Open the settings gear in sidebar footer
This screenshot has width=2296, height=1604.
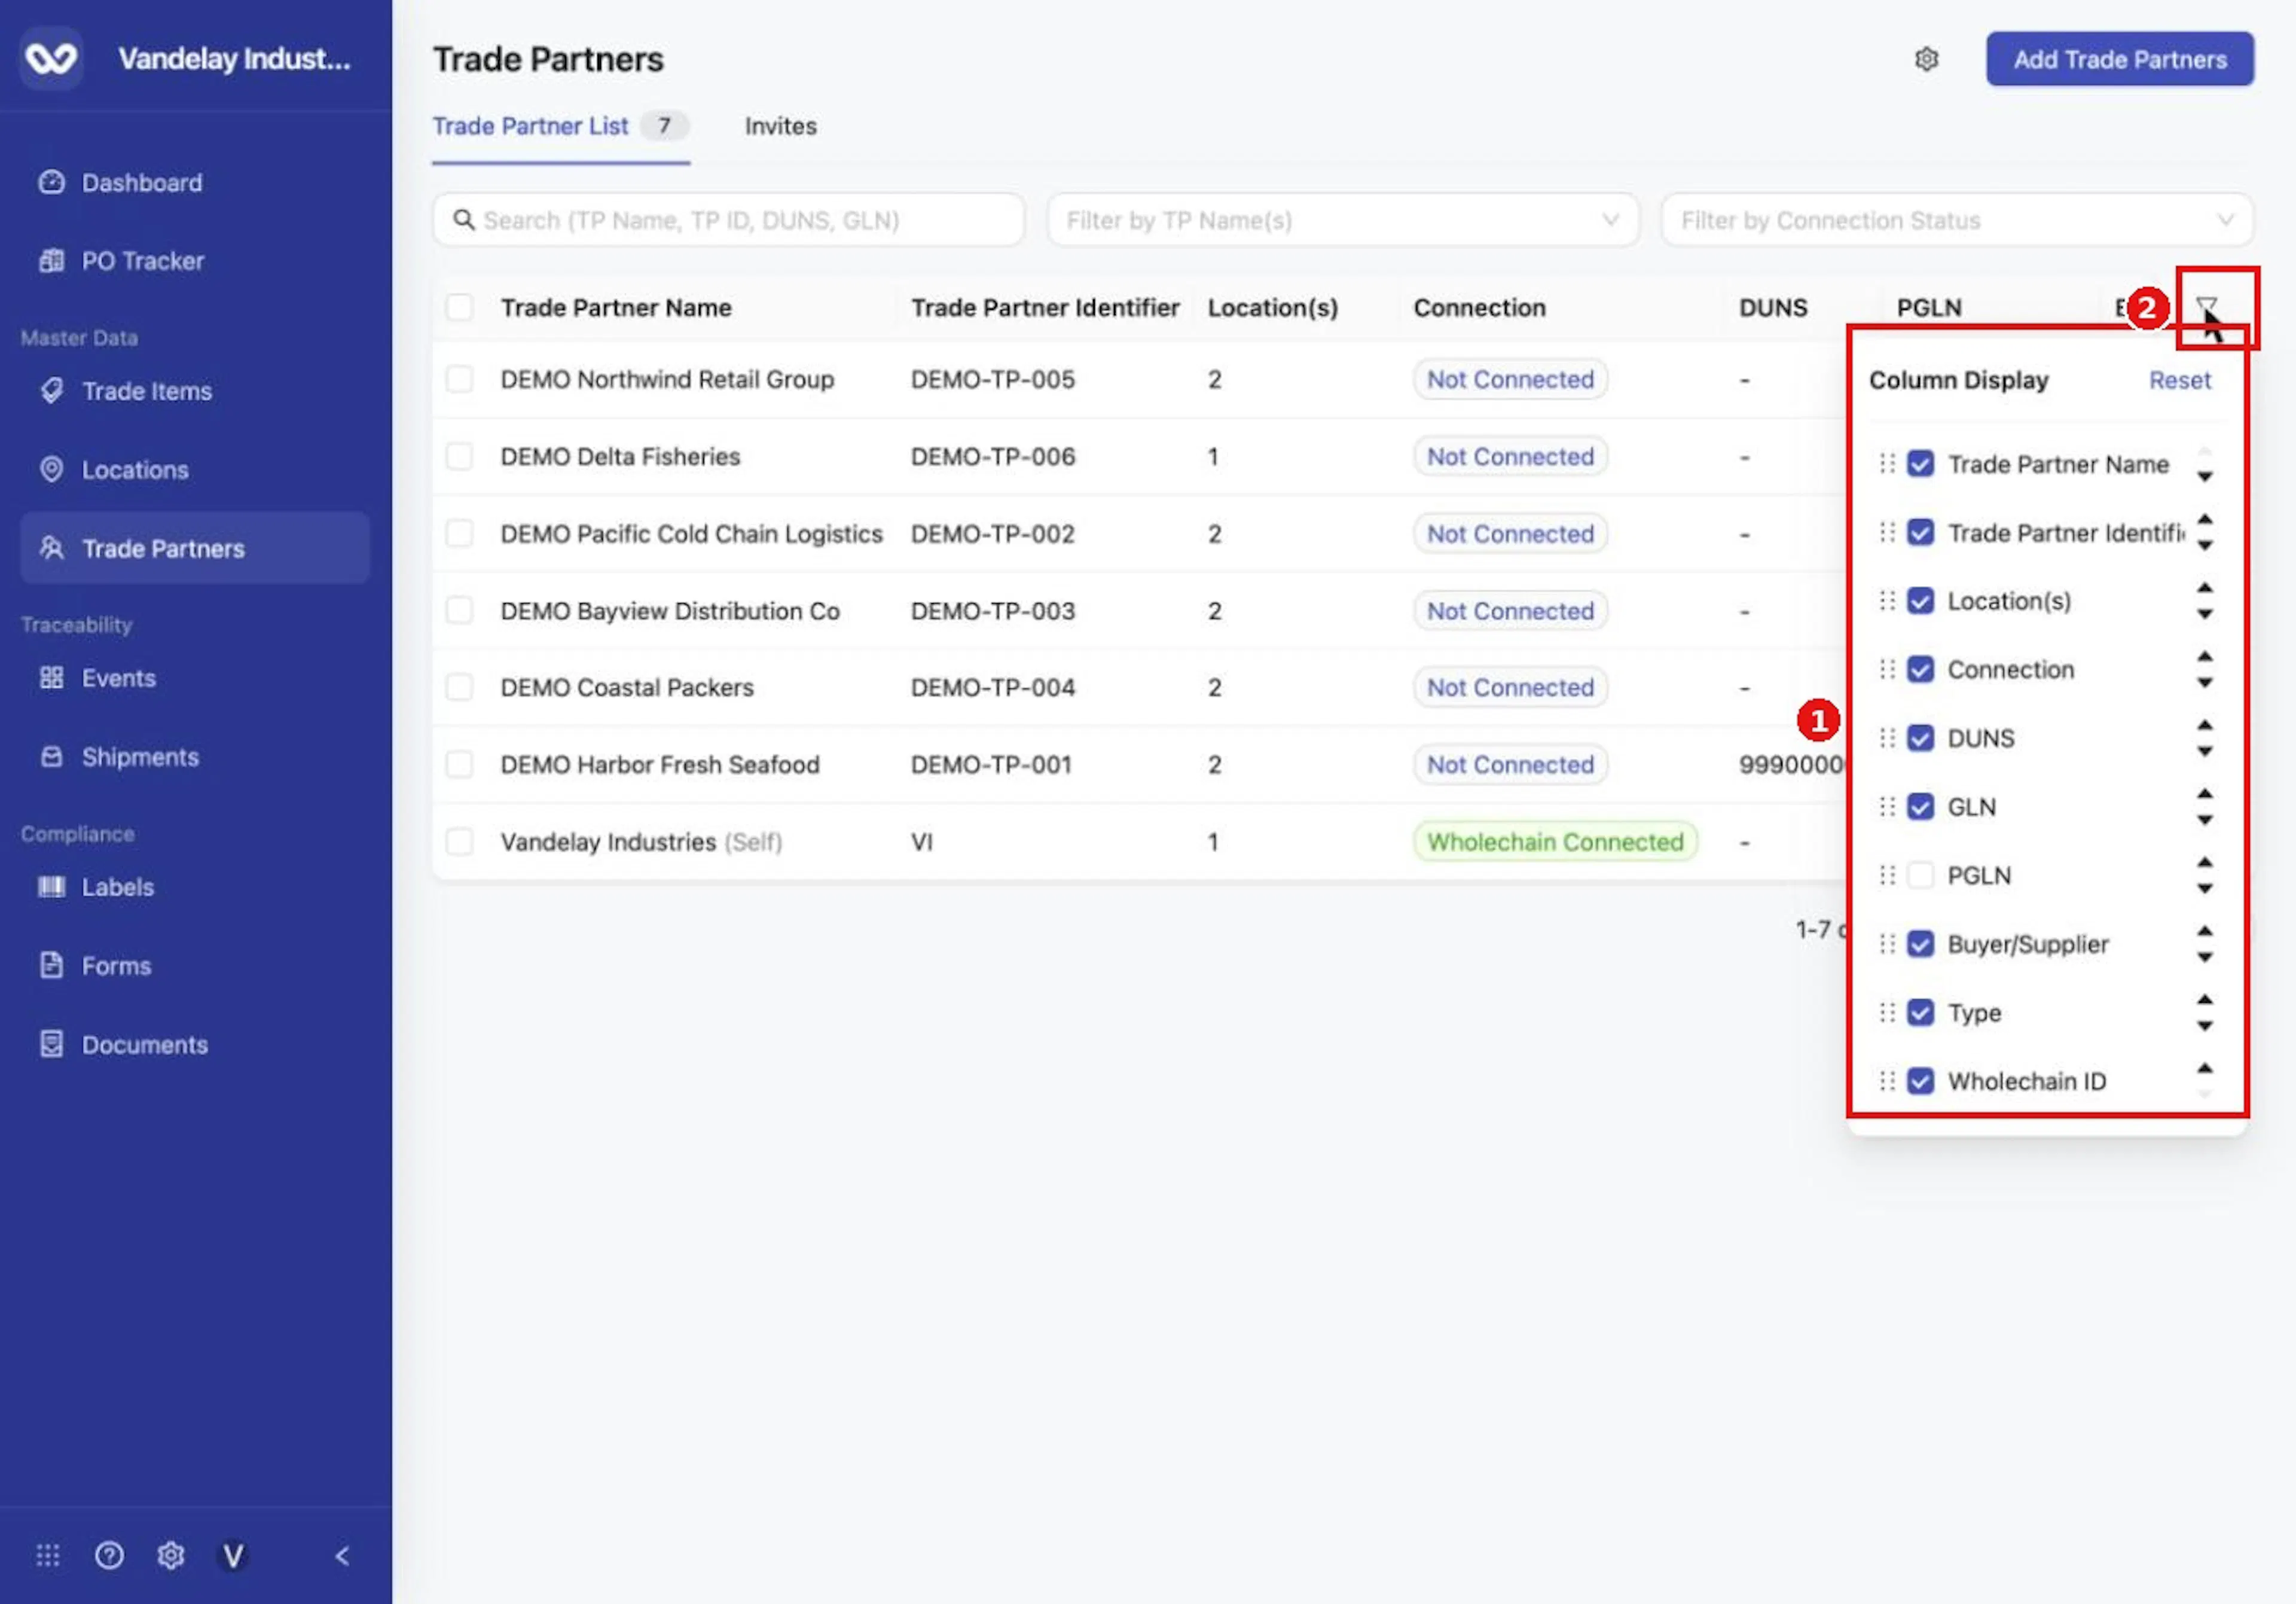(171, 1555)
